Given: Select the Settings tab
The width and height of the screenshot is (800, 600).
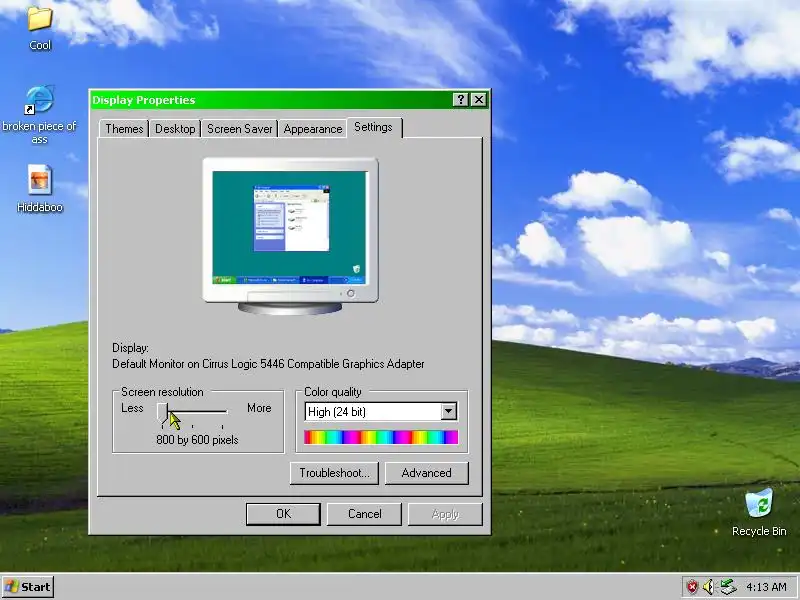Looking at the screenshot, I should 374,127.
